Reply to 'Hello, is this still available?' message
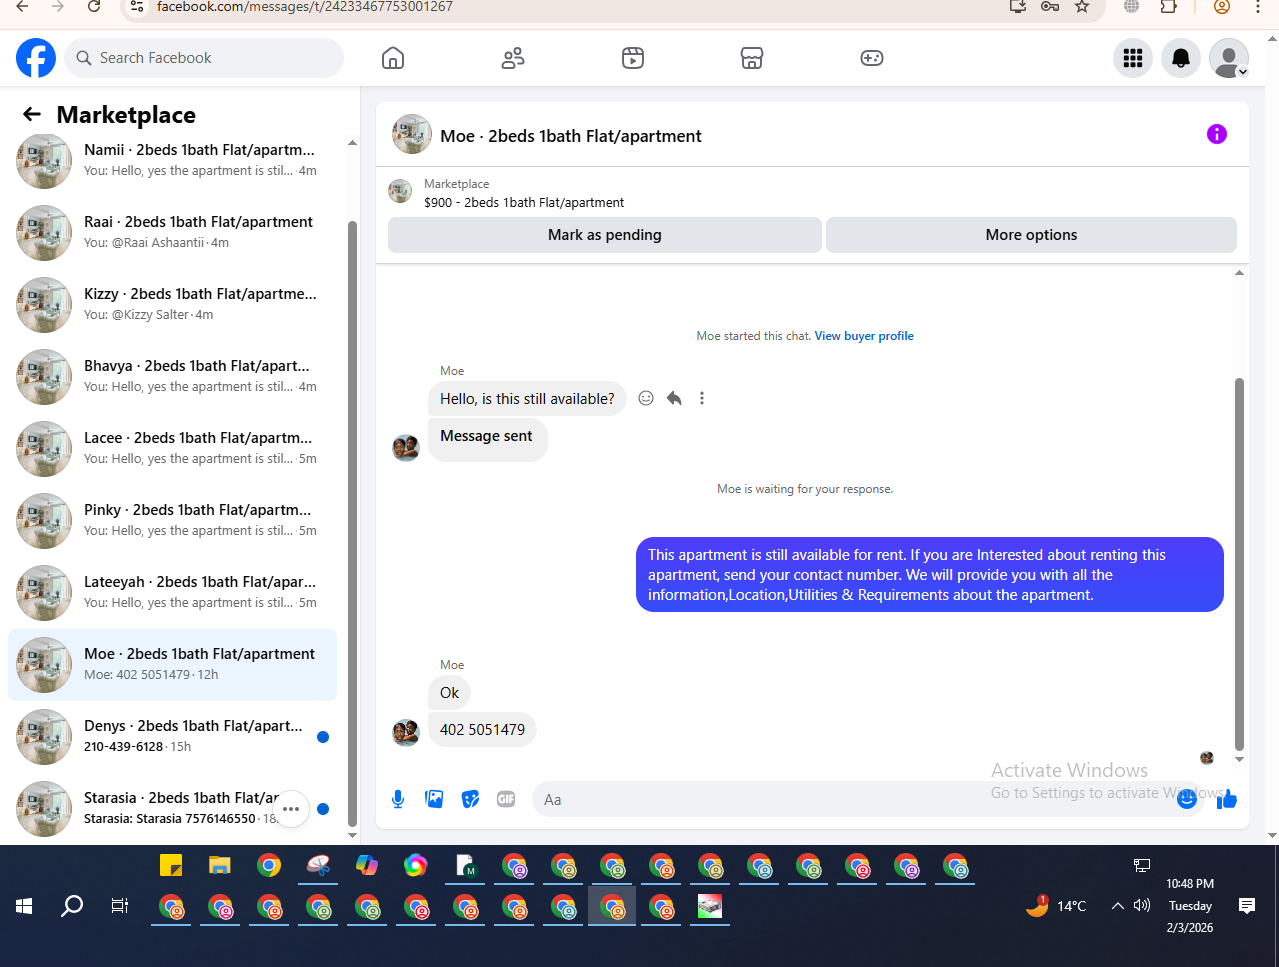This screenshot has width=1279, height=967. pyautogui.click(x=674, y=398)
